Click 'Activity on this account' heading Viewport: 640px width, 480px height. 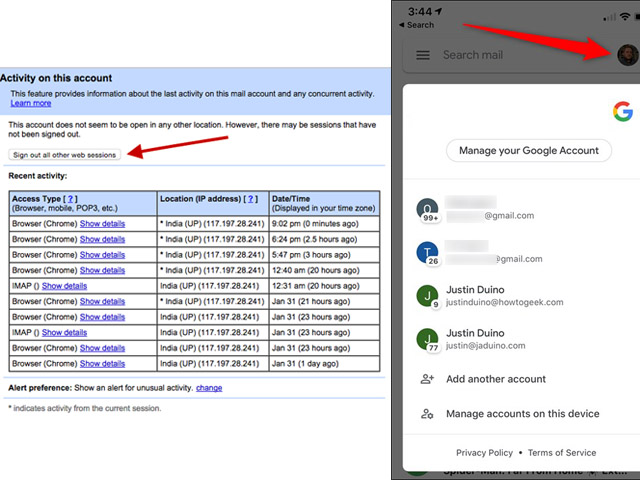pos(56,78)
